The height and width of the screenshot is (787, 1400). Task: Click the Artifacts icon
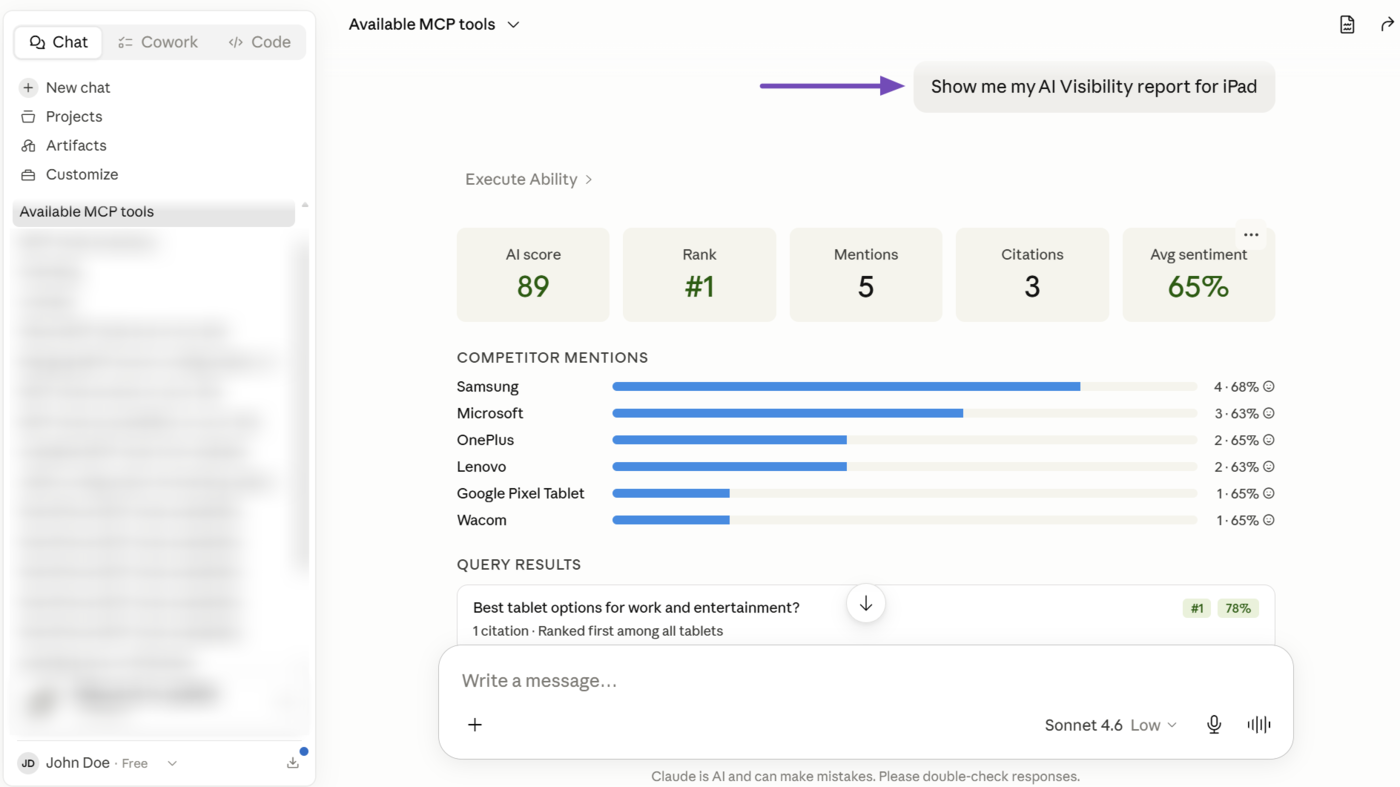(28, 146)
